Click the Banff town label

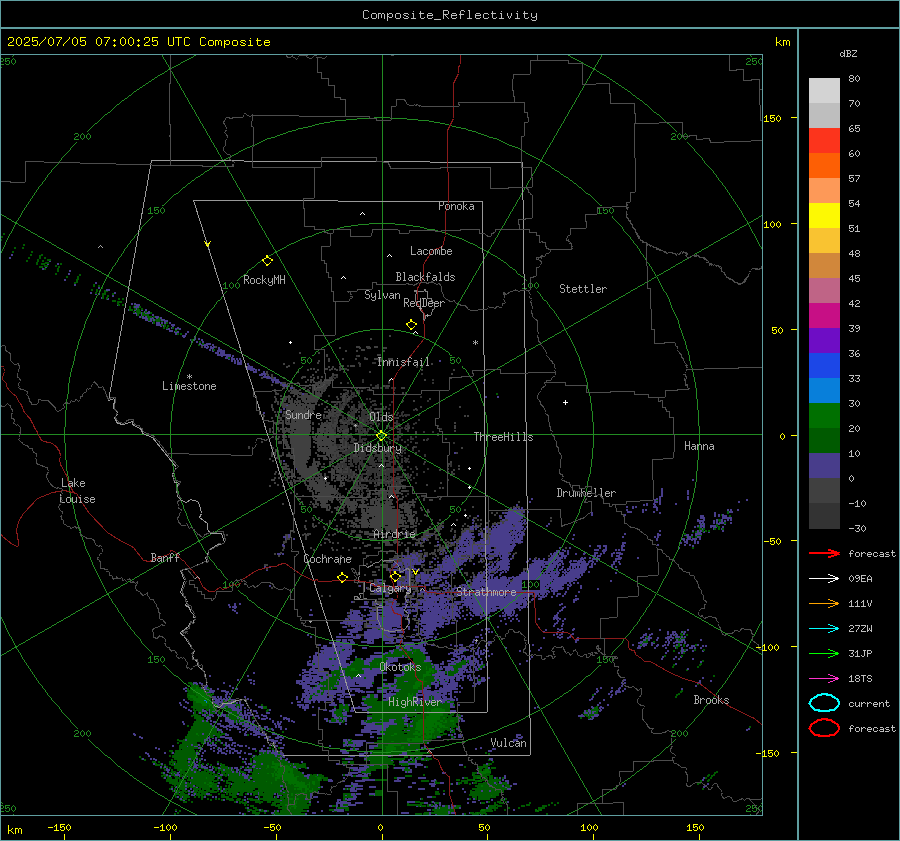pos(165,557)
